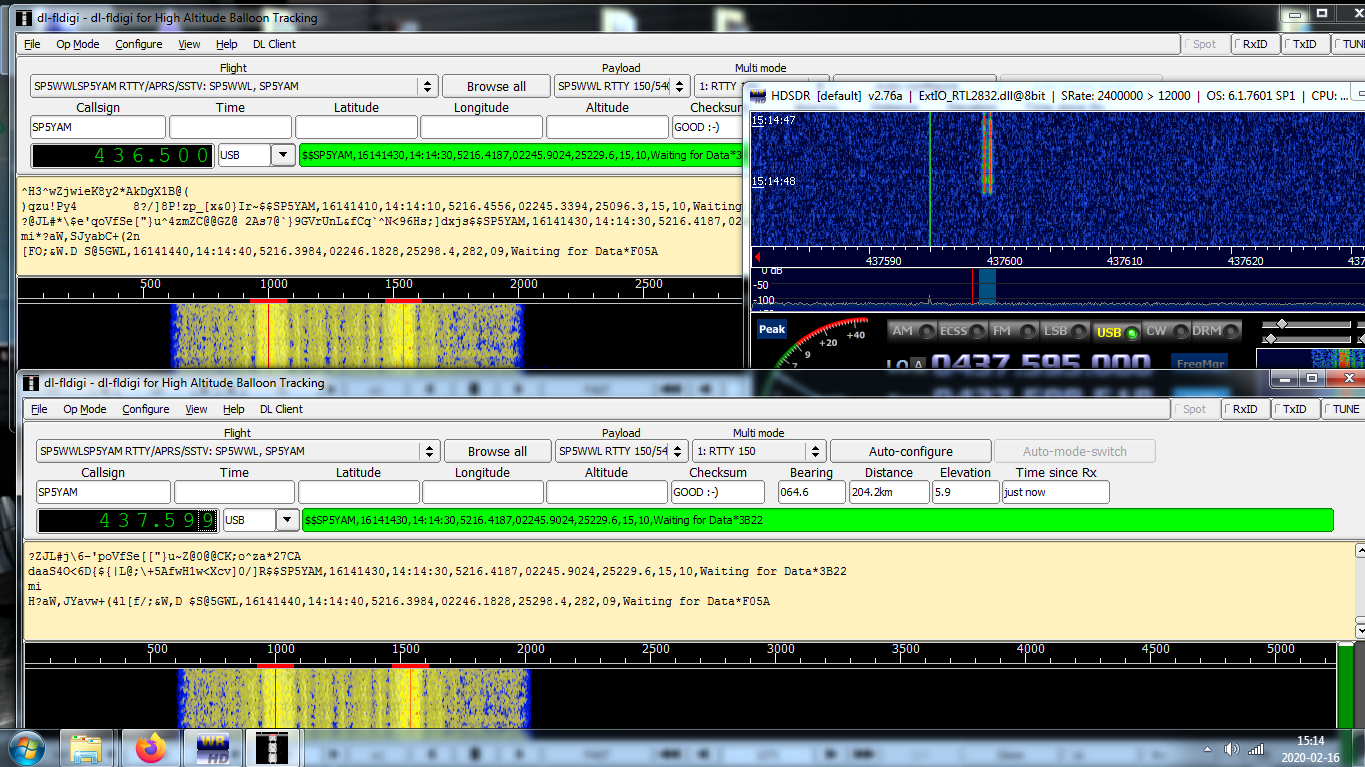Open the bottom dl-fldigi window's title bar icon
1365x767 pixels.
click(29, 382)
